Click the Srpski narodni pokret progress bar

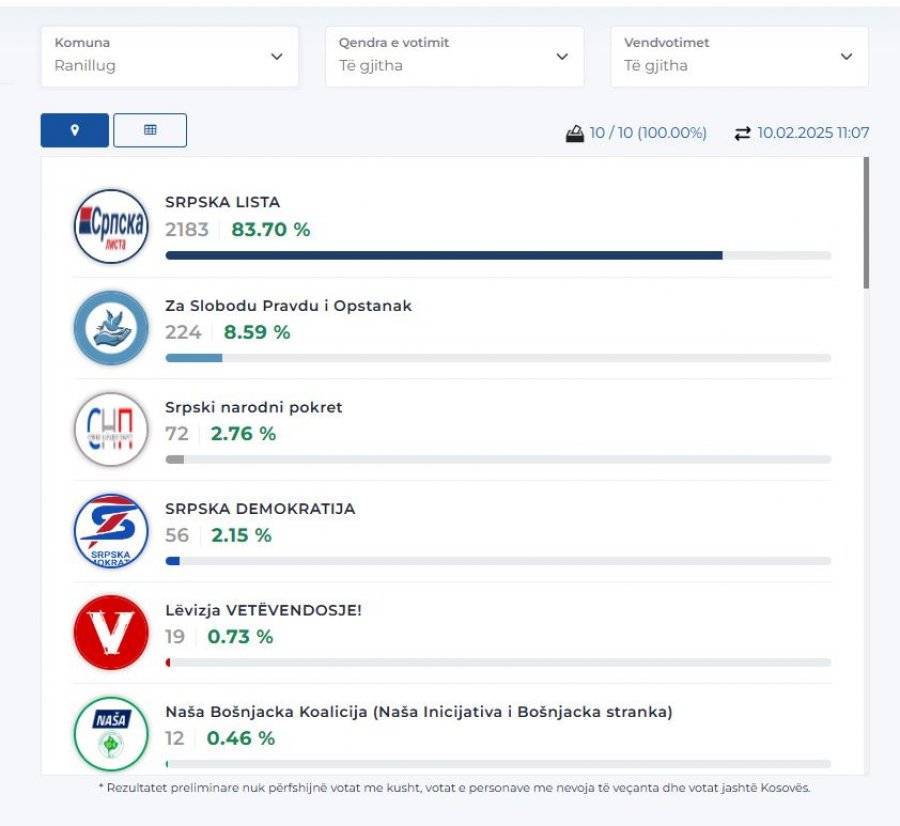[498, 459]
